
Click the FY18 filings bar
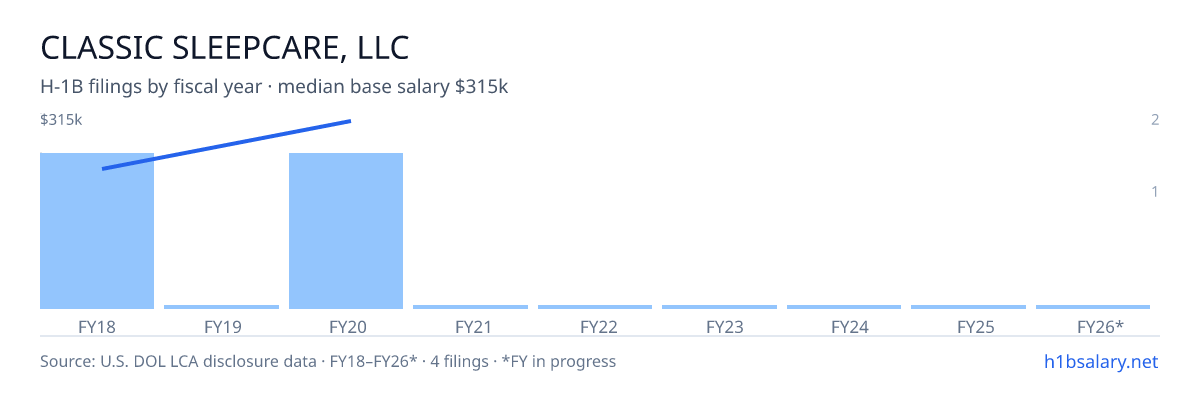click(x=97, y=231)
